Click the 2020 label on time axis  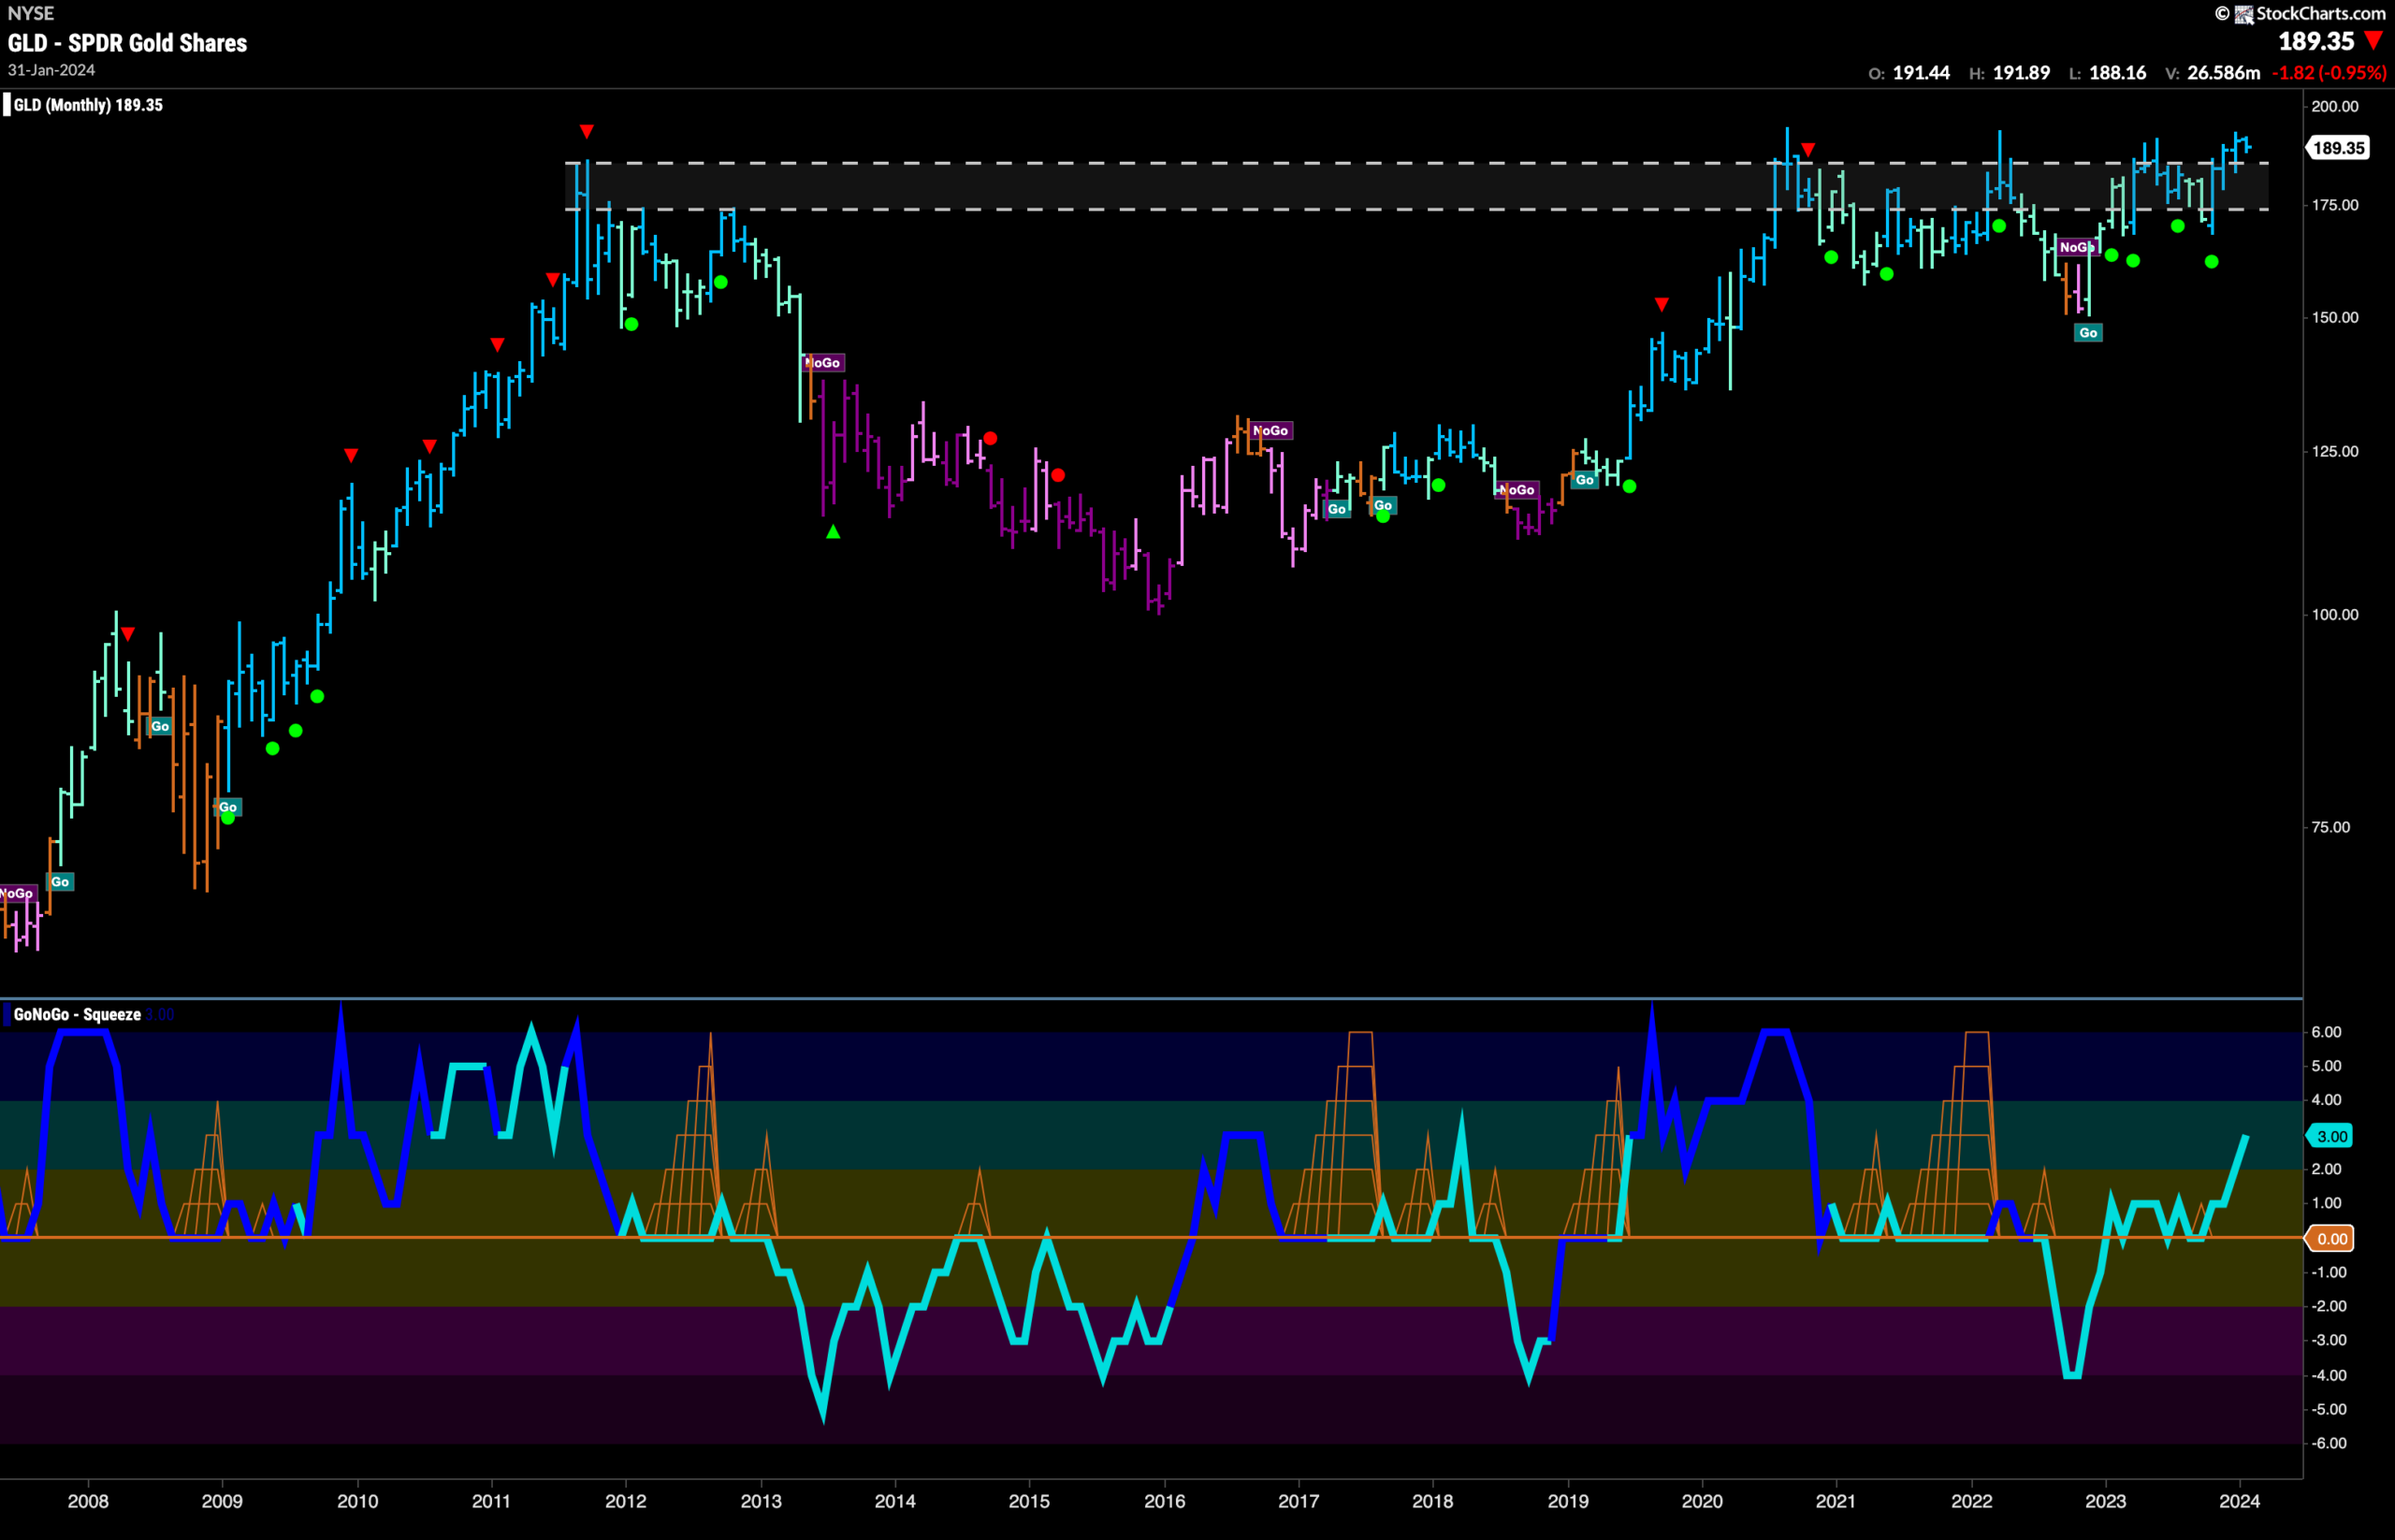(x=1702, y=1501)
